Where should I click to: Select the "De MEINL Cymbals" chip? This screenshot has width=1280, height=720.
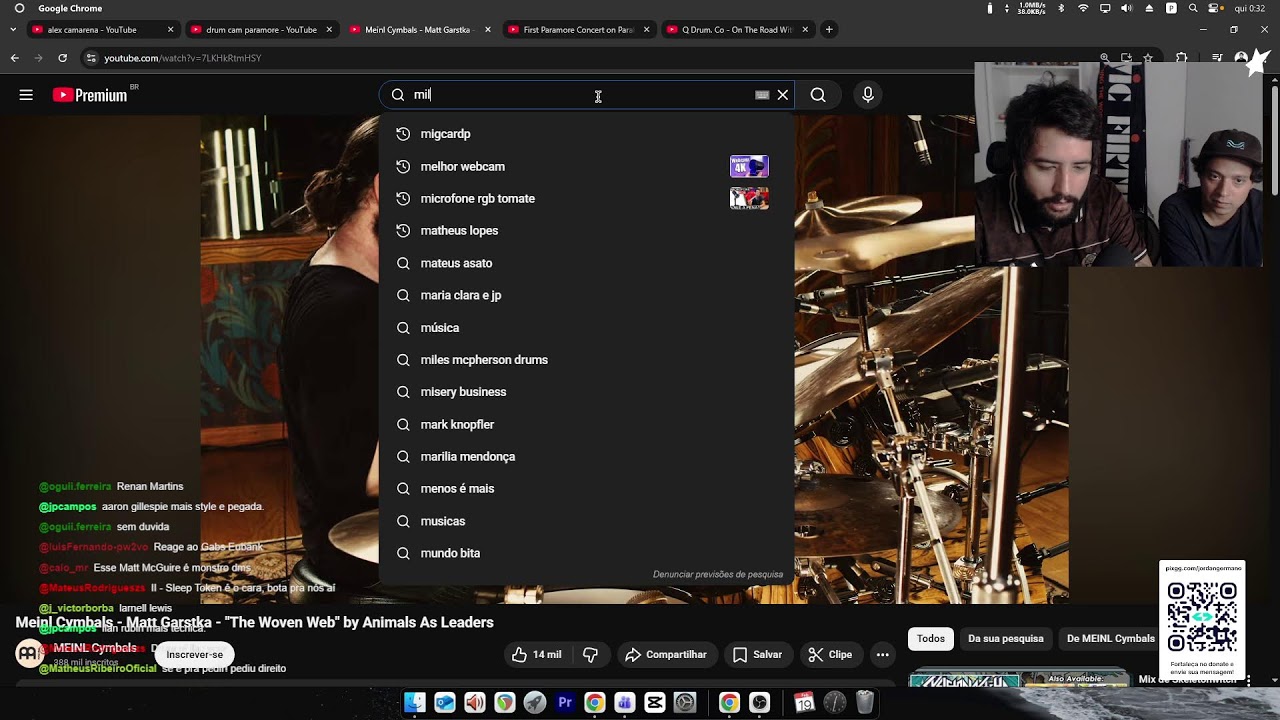point(1111,639)
